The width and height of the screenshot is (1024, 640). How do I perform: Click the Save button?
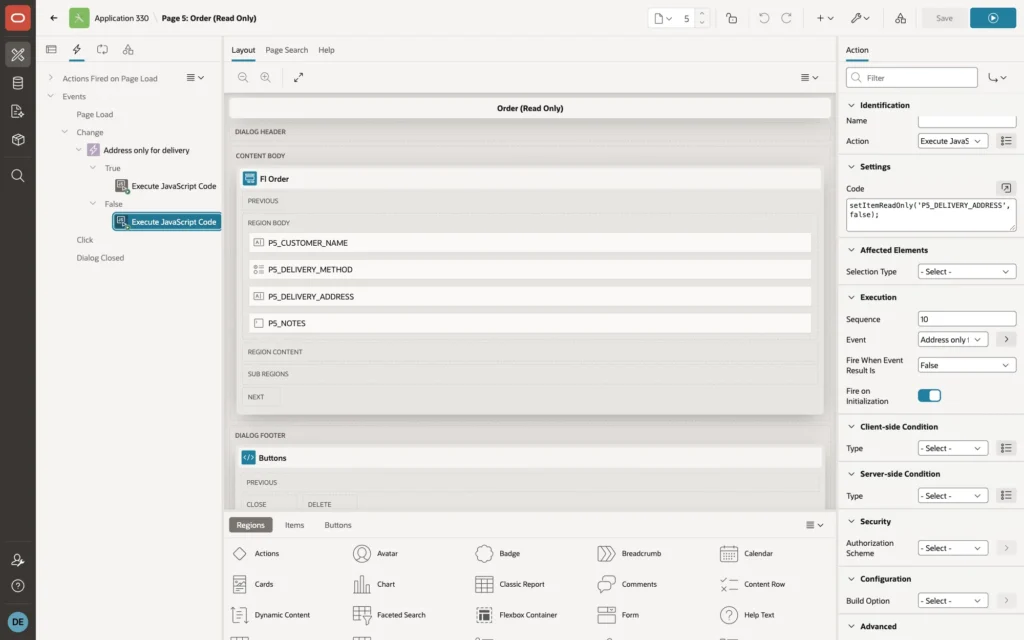pos(944,18)
